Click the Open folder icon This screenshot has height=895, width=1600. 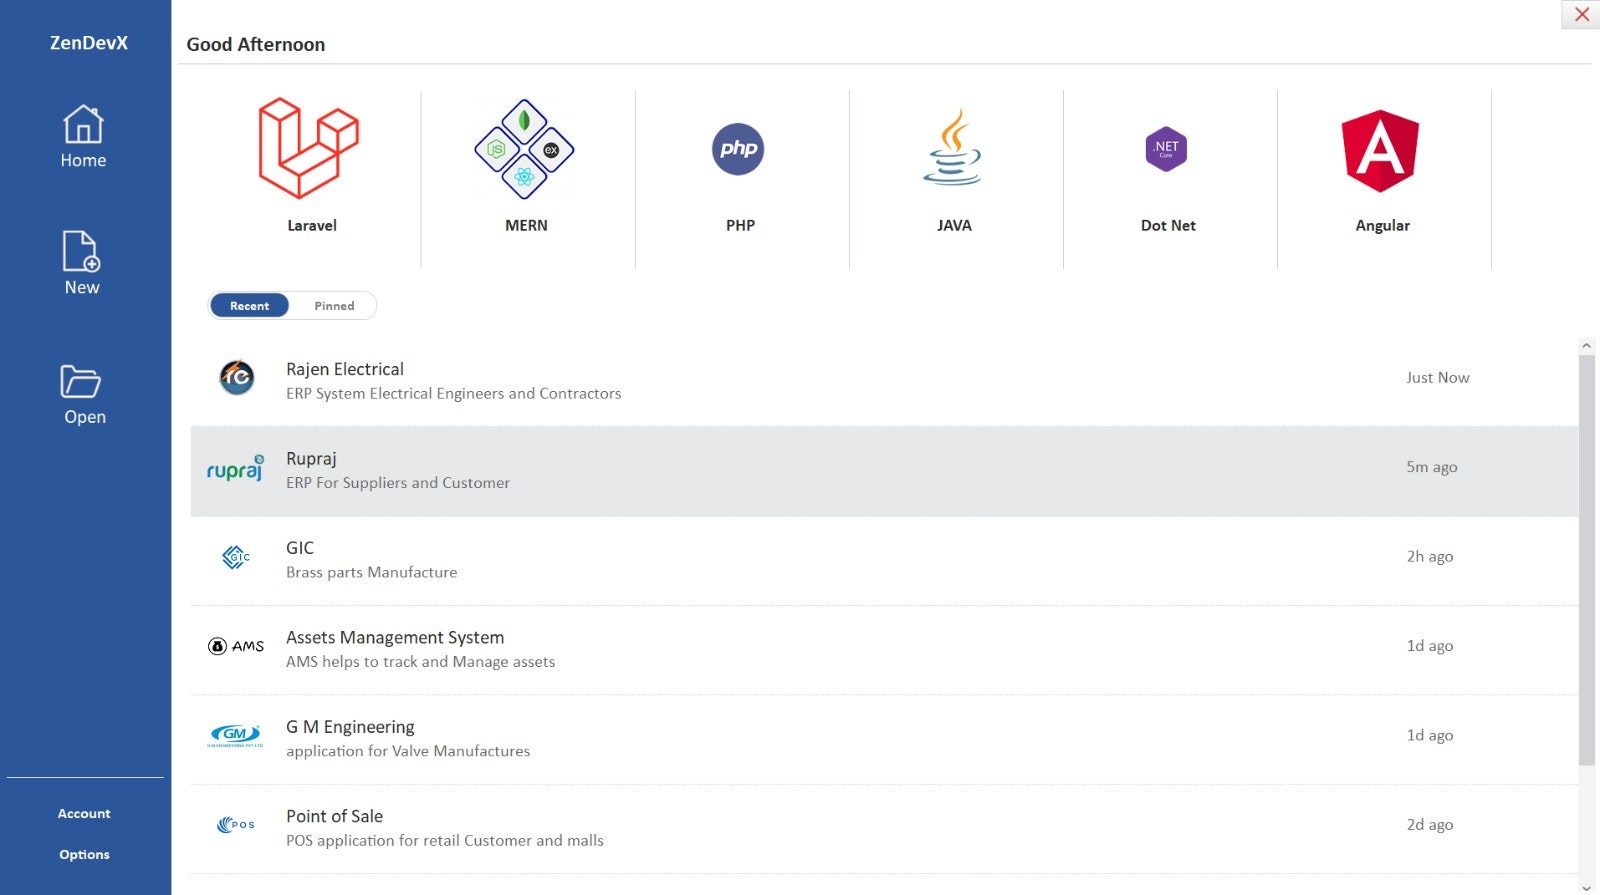(x=81, y=382)
